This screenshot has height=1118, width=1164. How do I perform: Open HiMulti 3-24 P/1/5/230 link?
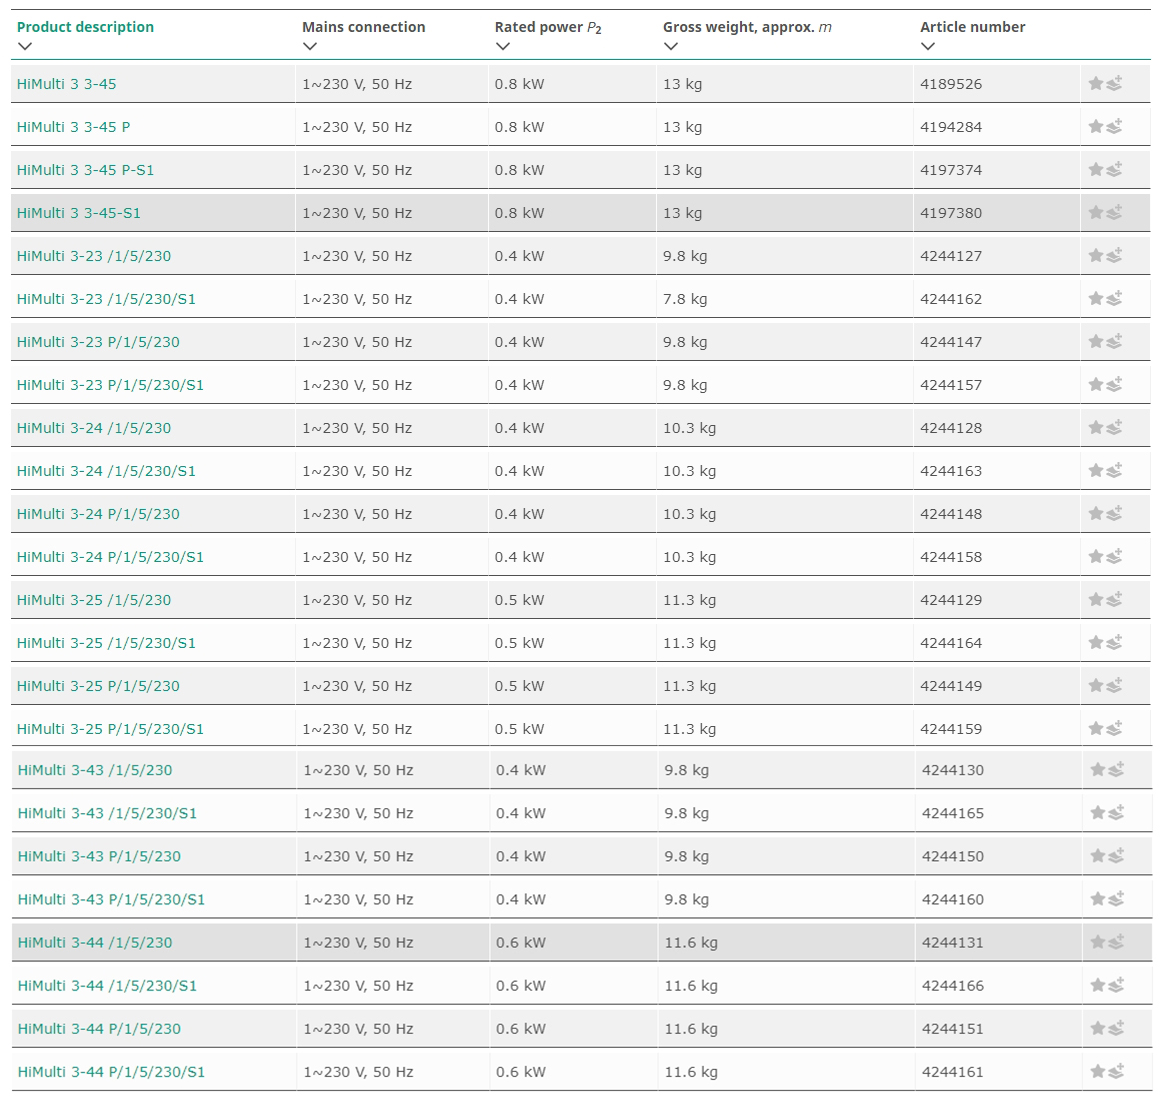tap(98, 515)
